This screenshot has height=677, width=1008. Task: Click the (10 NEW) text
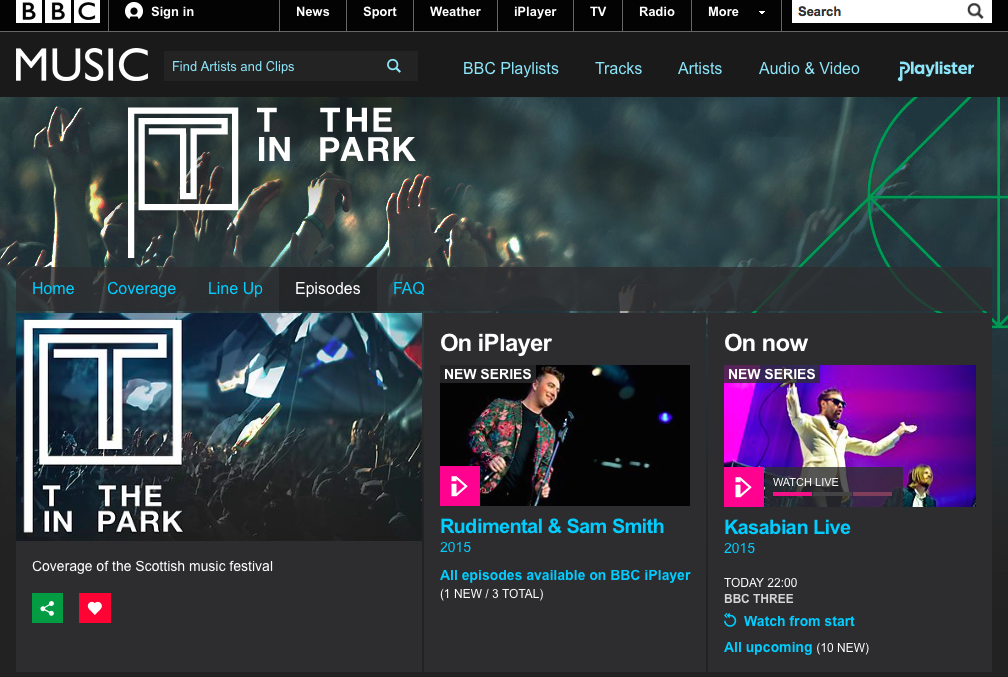pos(842,648)
